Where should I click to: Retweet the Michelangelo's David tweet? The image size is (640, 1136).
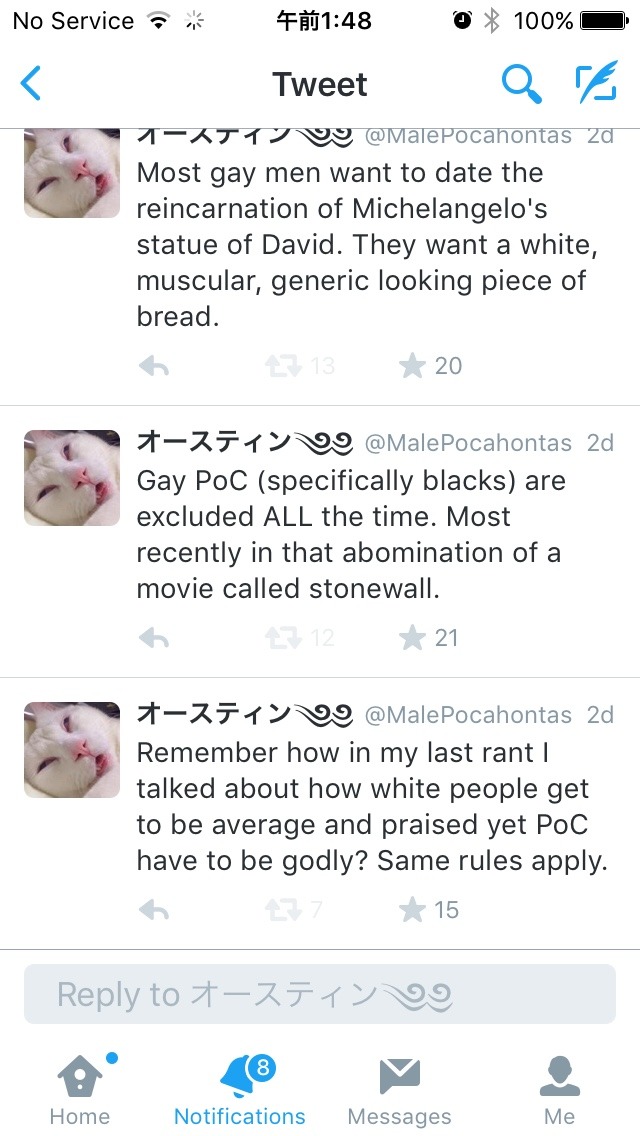click(x=283, y=366)
